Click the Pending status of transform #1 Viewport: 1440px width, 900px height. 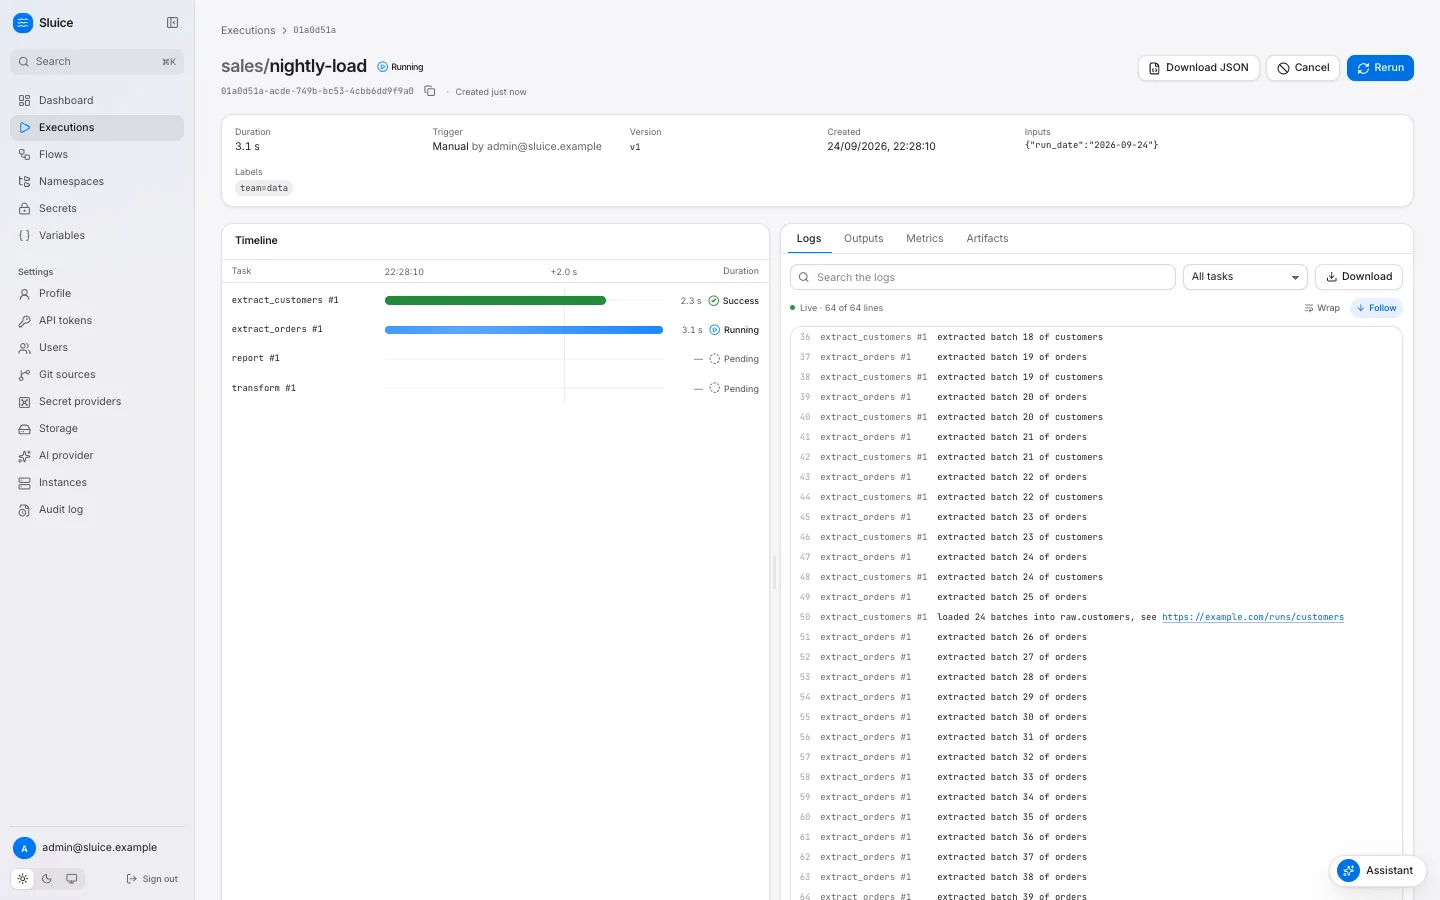click(x=734, y=388)
